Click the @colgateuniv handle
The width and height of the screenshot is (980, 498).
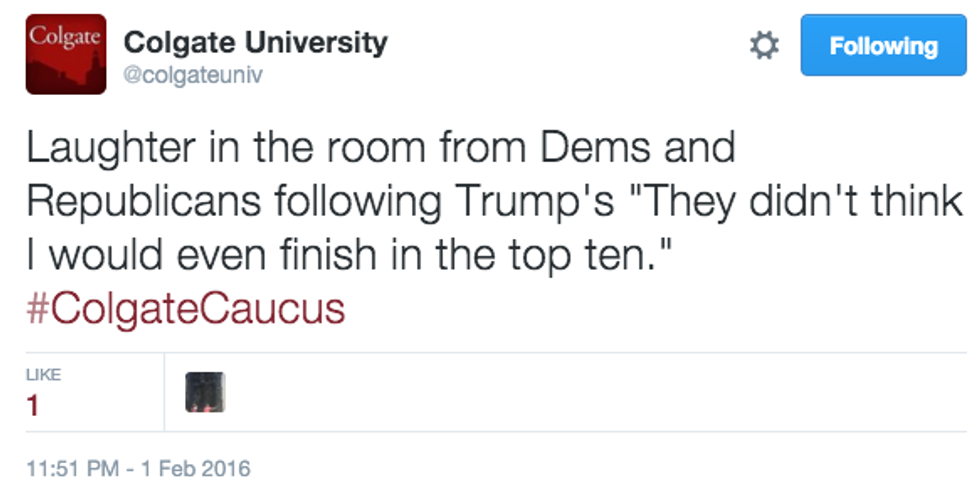(192, 75)
